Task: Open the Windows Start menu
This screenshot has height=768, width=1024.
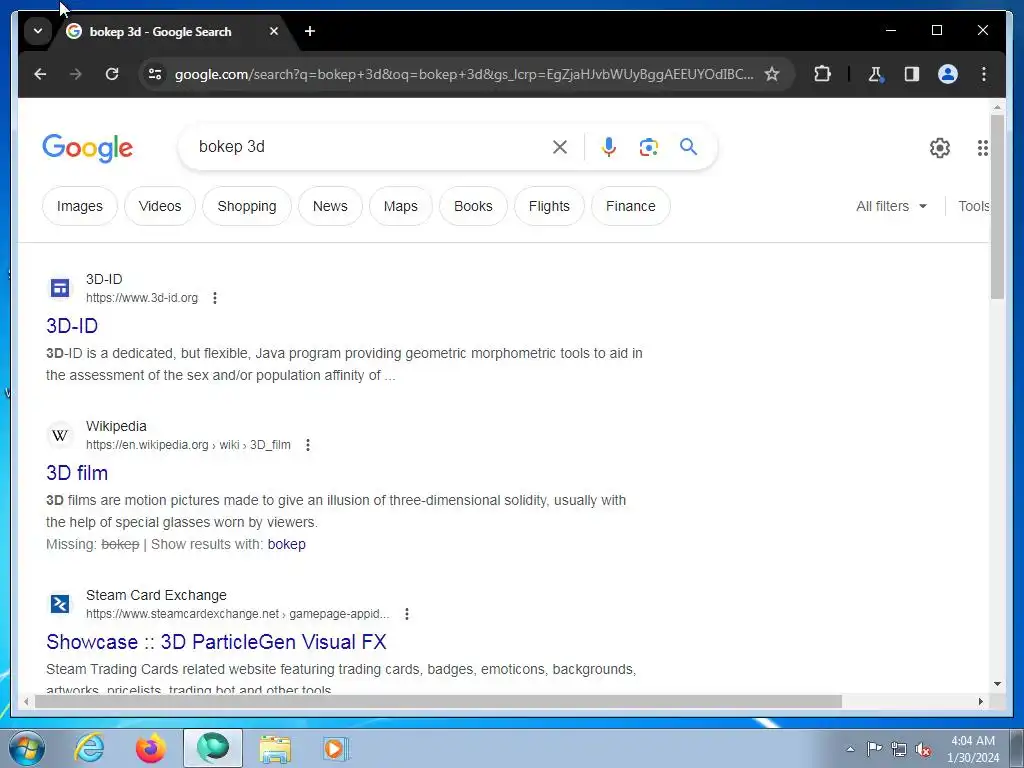Action: pos(27,748)
